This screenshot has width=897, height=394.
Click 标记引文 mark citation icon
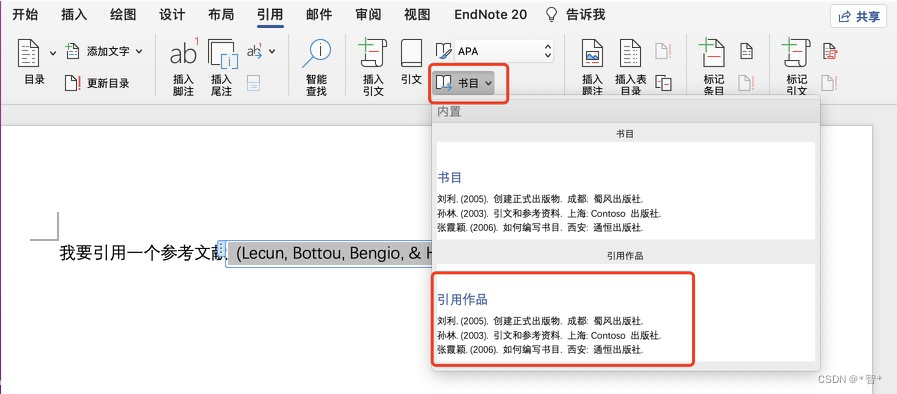point(796,53)
